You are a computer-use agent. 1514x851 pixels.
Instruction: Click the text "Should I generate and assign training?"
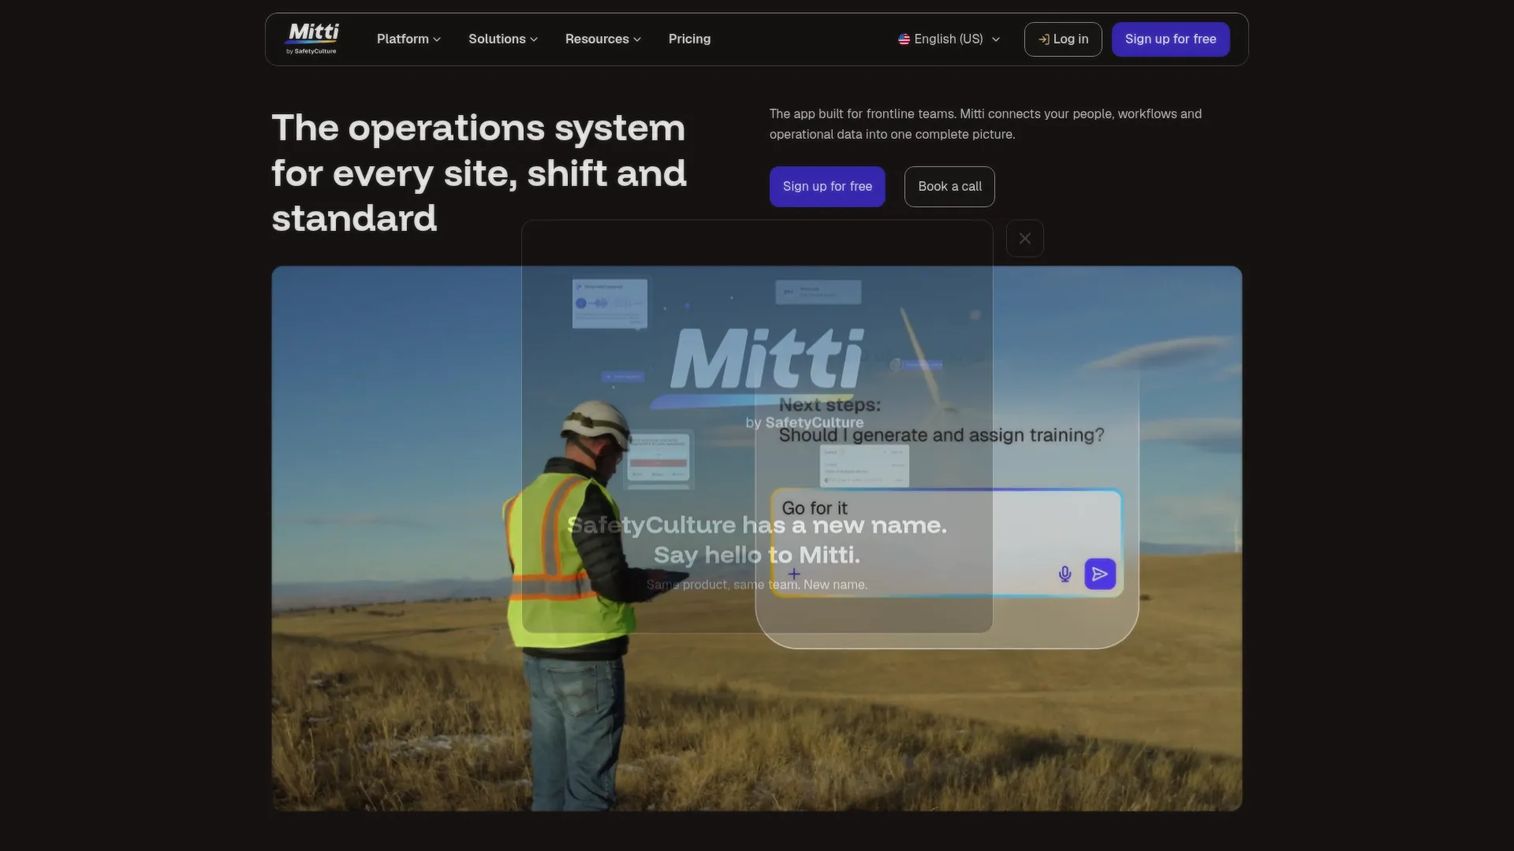941,435
